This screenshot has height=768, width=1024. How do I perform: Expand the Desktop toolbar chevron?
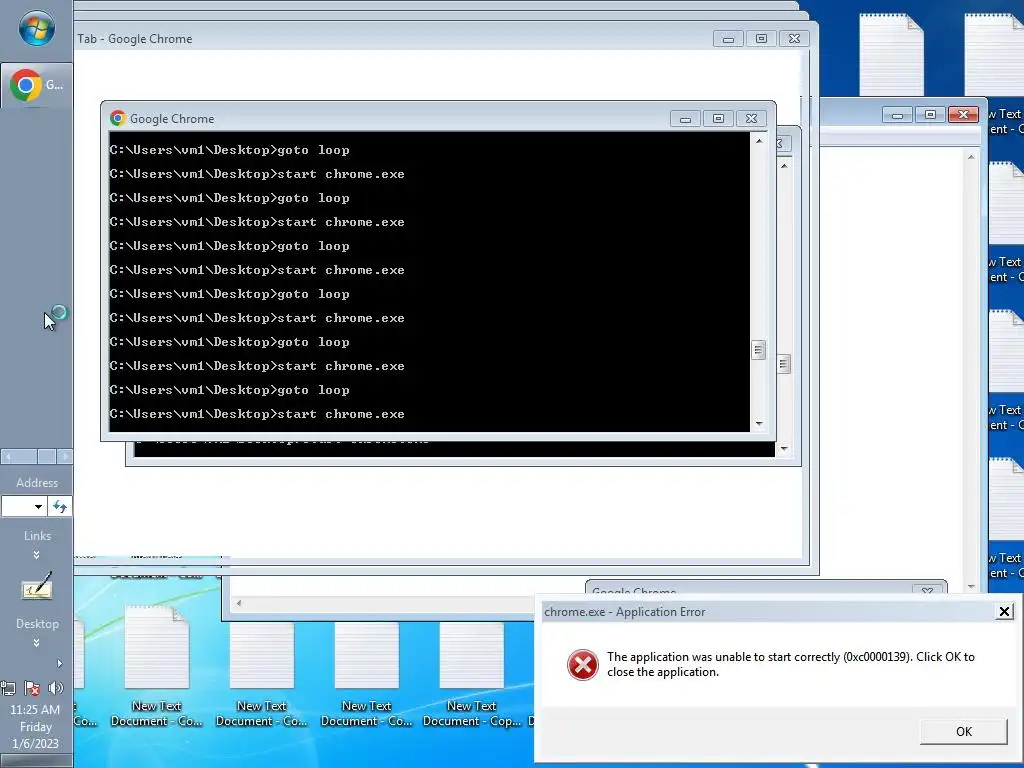(x=37, y=643)
